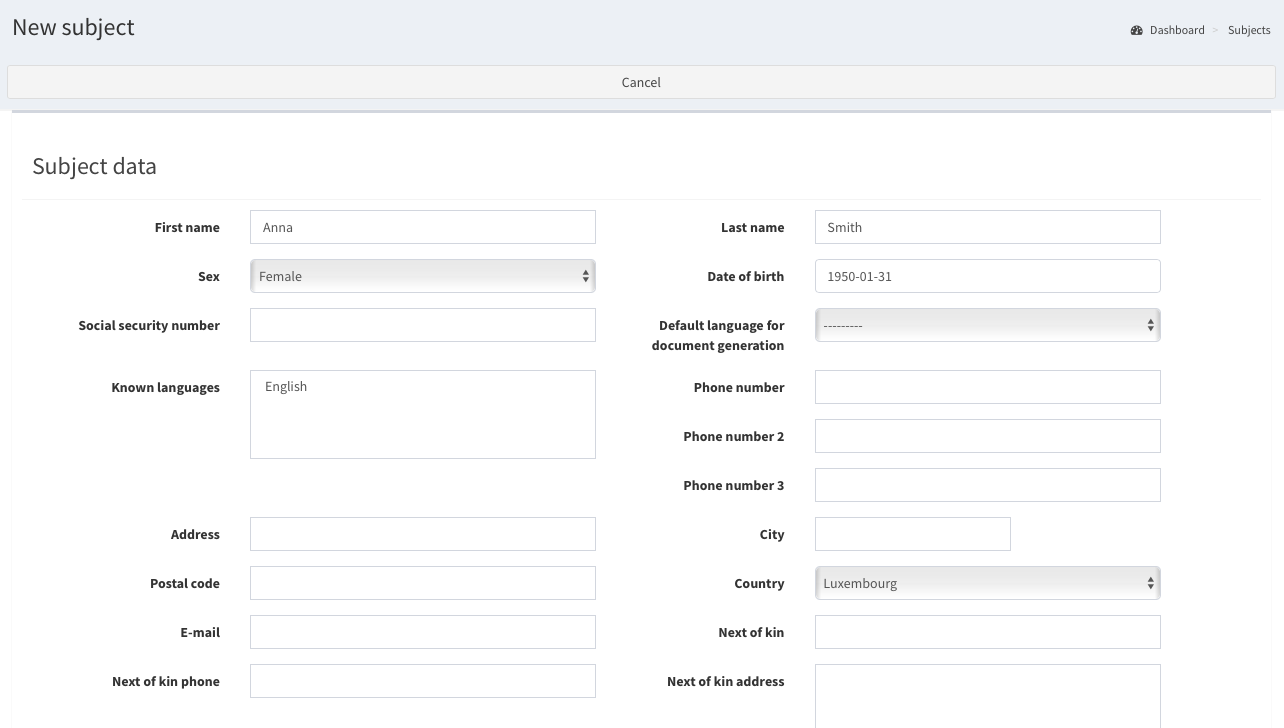Go to Subjects breadcrumb link
The height and width of the screenshot is (728, 1284).
(x=1249, y=30)
